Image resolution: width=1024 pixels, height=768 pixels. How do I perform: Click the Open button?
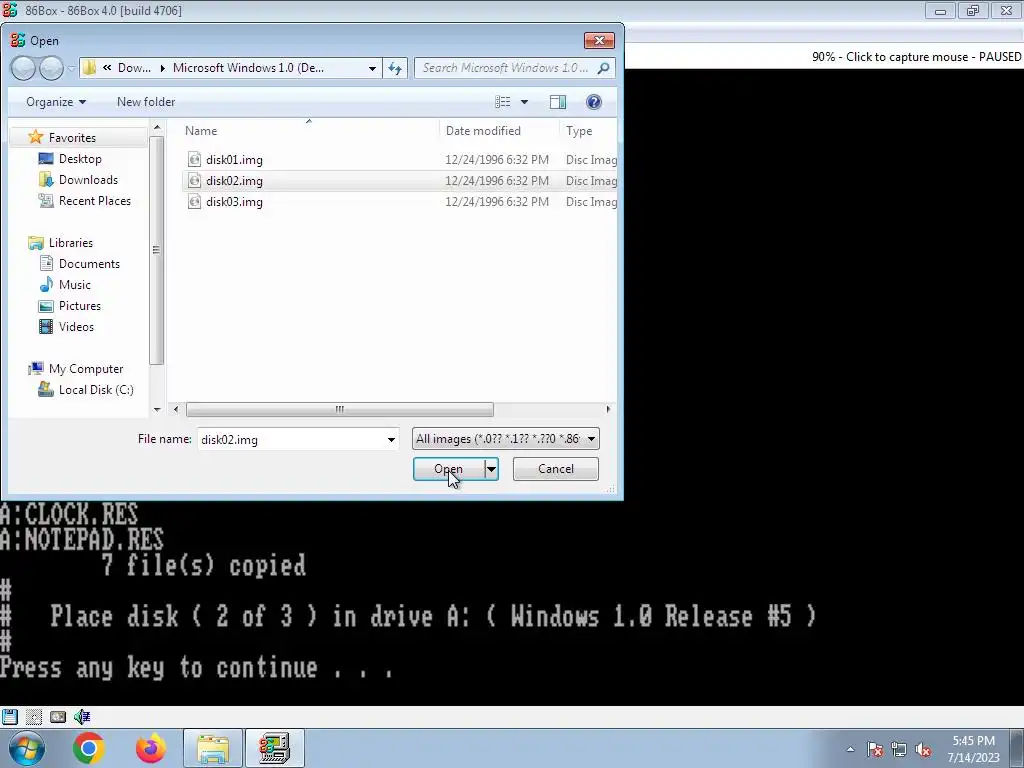tap(449, 469)
